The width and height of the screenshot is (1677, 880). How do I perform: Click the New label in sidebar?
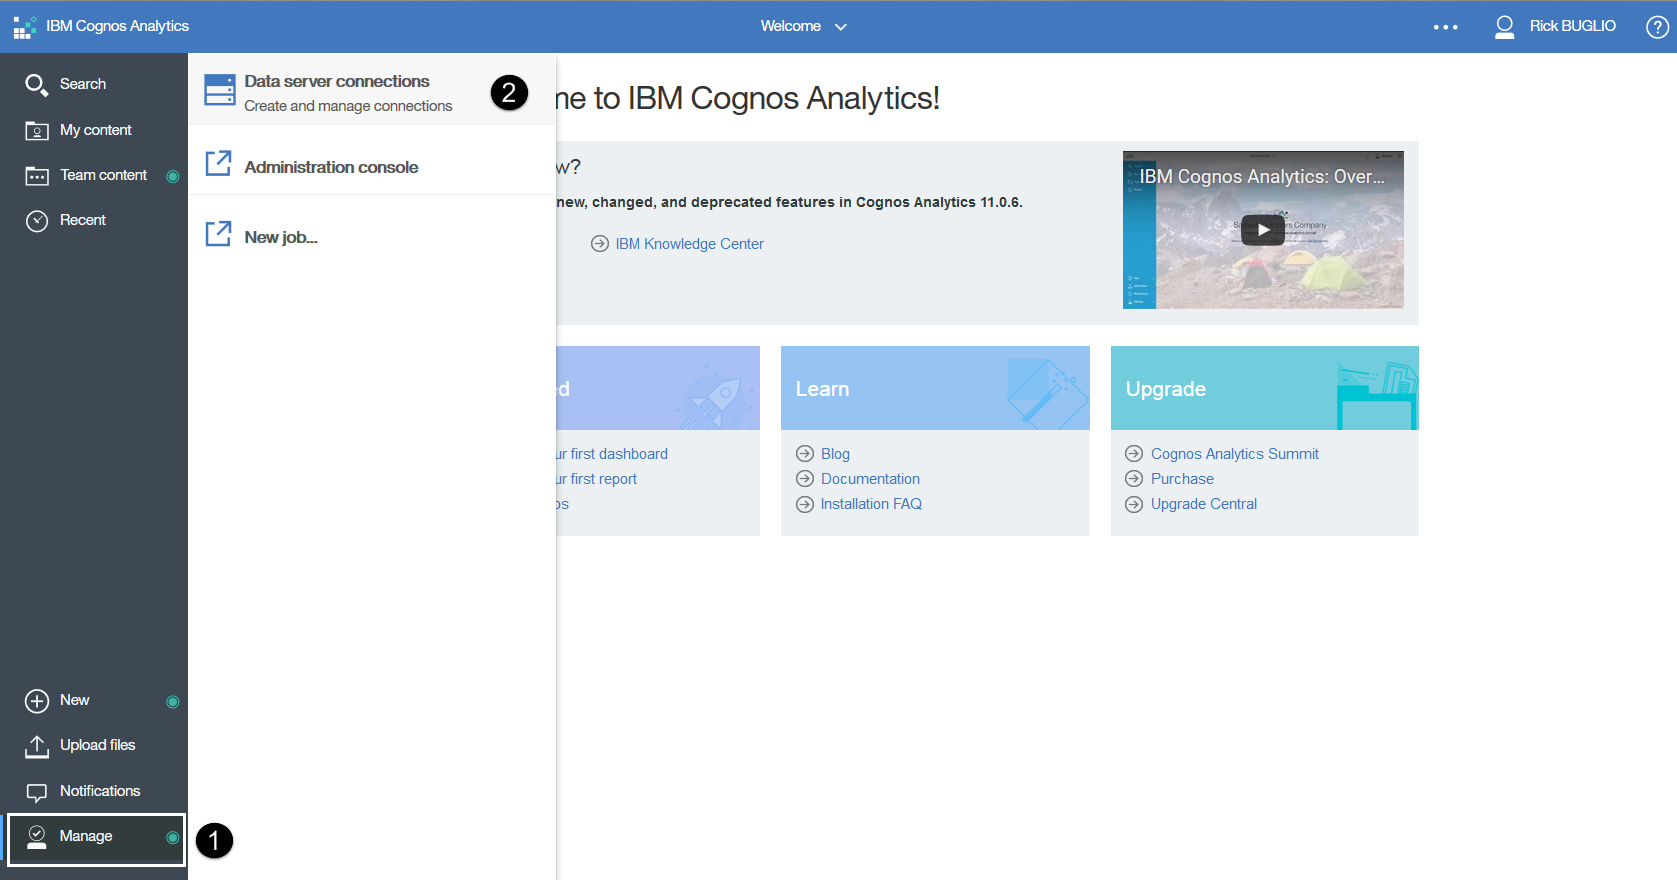pyautogui.click(x=74, y=700)
